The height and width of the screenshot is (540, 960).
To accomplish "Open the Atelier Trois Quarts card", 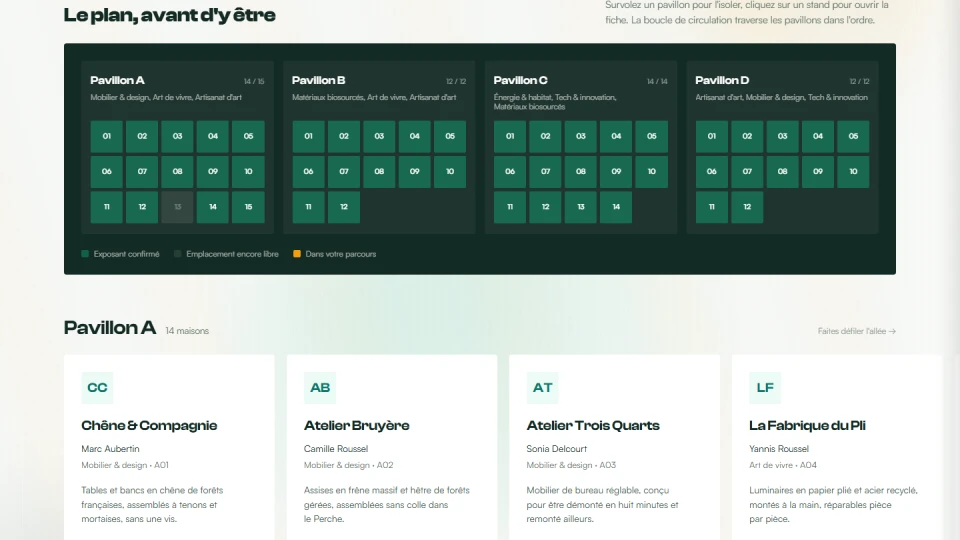I will coord(614,447).
